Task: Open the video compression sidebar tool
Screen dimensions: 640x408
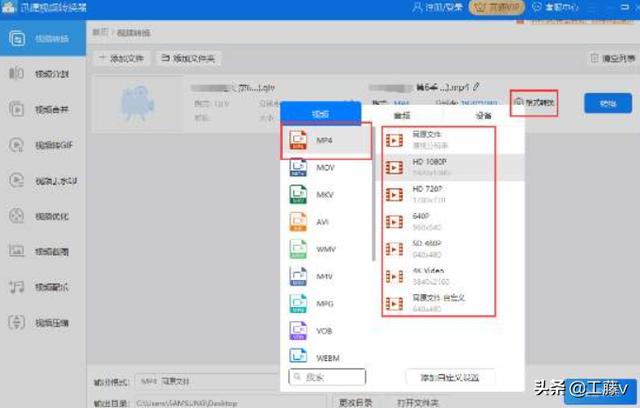Action: (43, 322)
